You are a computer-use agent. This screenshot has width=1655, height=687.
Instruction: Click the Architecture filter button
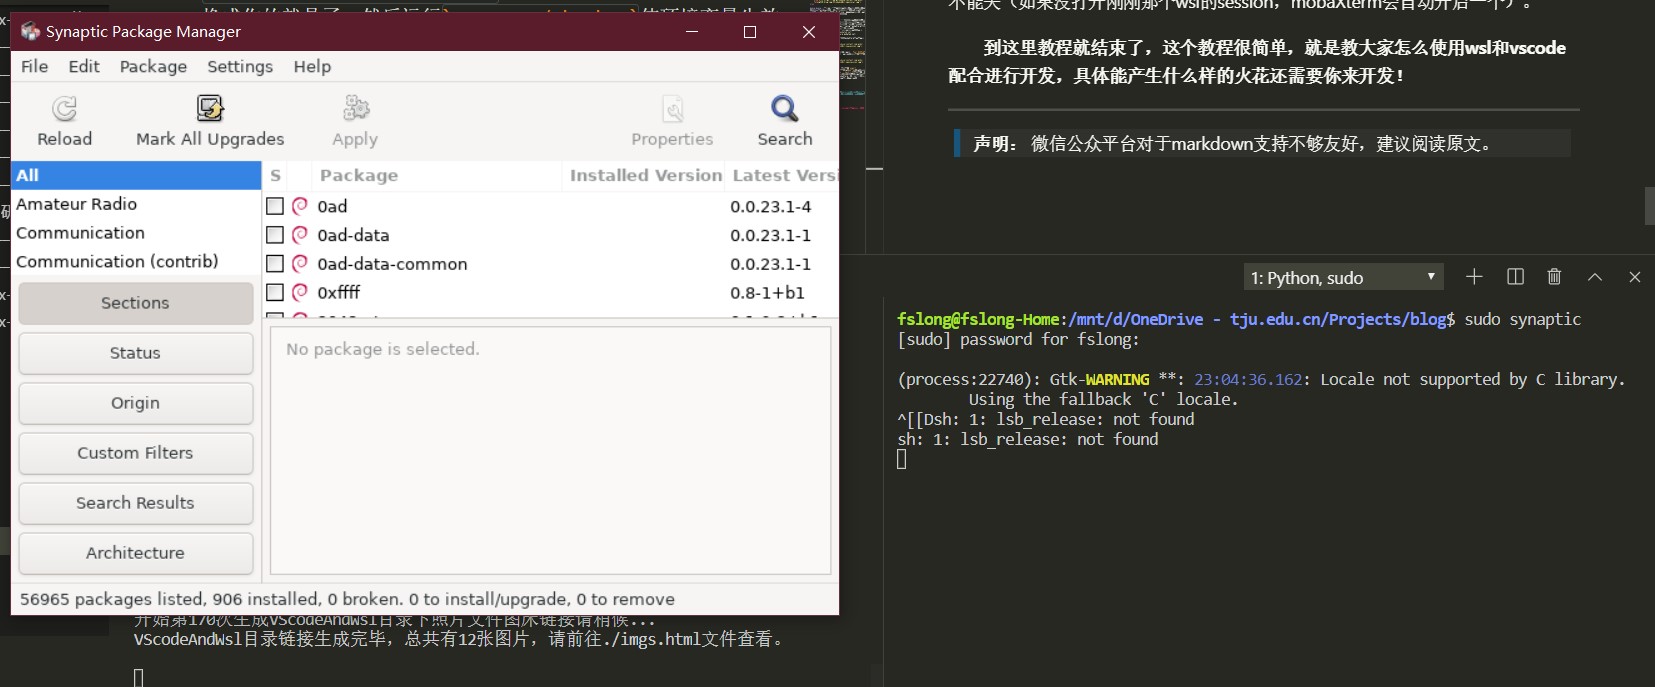(x=135, y=553)
